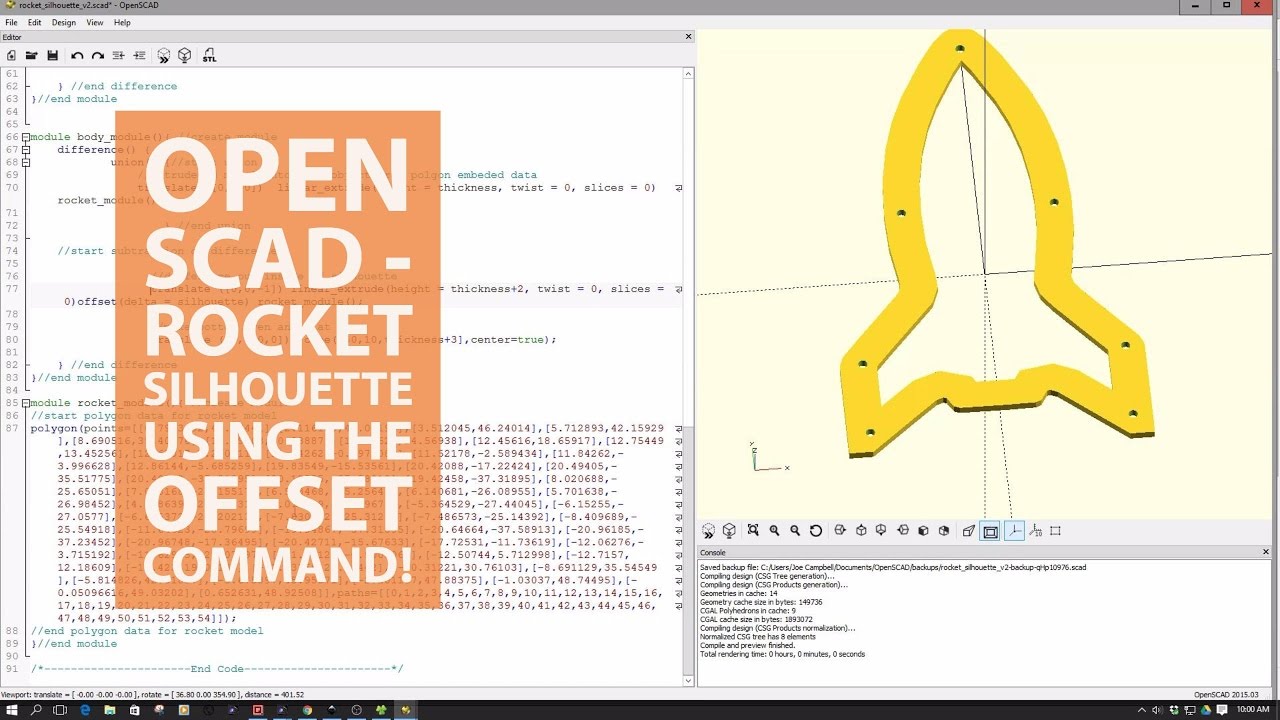Open the Help menu

pos(122,22)
